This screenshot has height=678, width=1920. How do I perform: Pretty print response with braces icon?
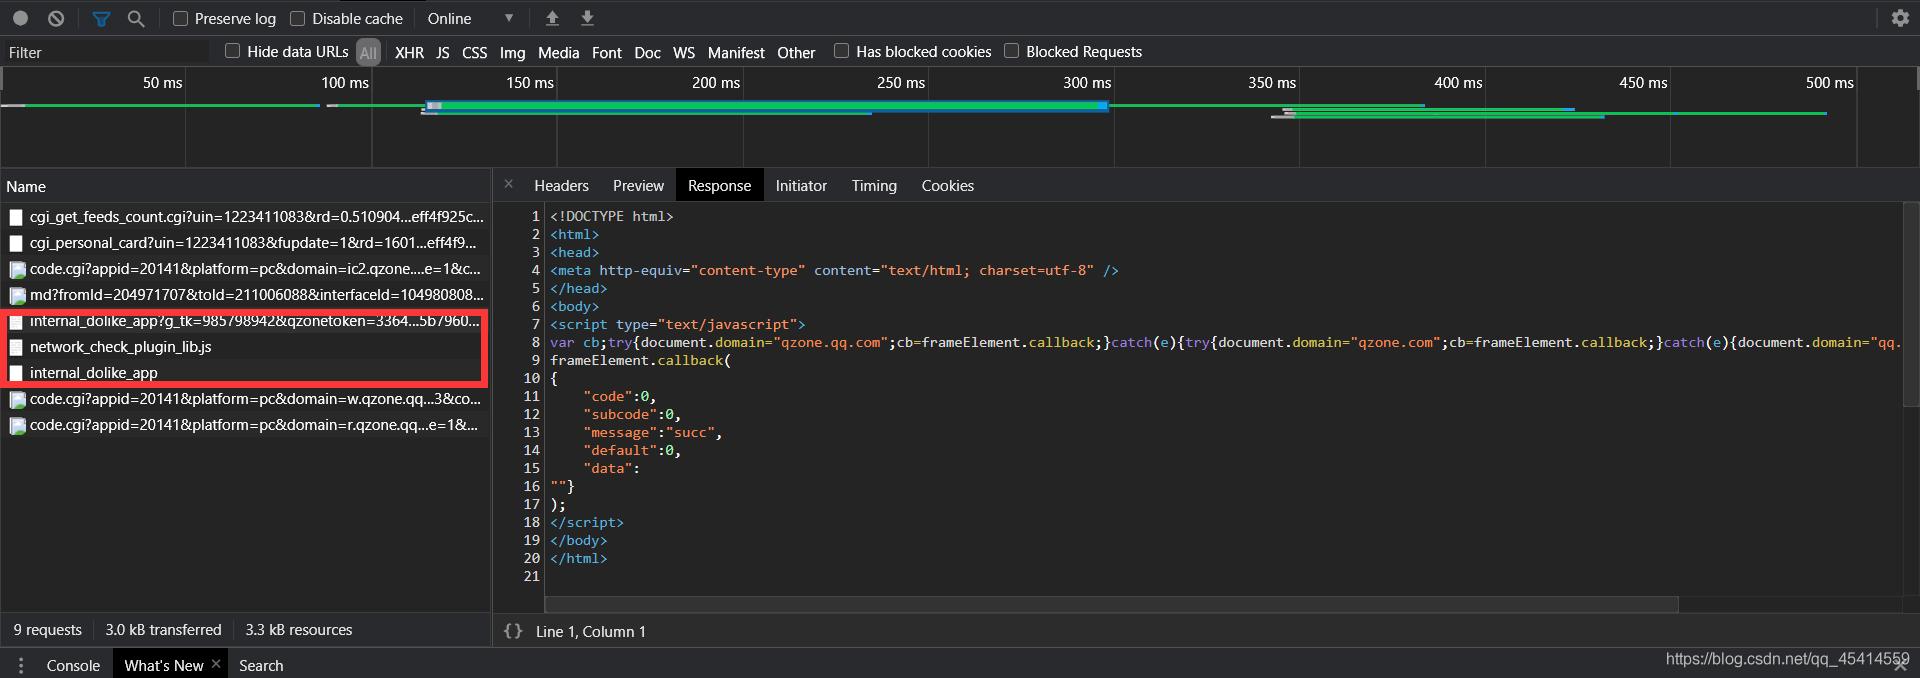pos(513,631)
